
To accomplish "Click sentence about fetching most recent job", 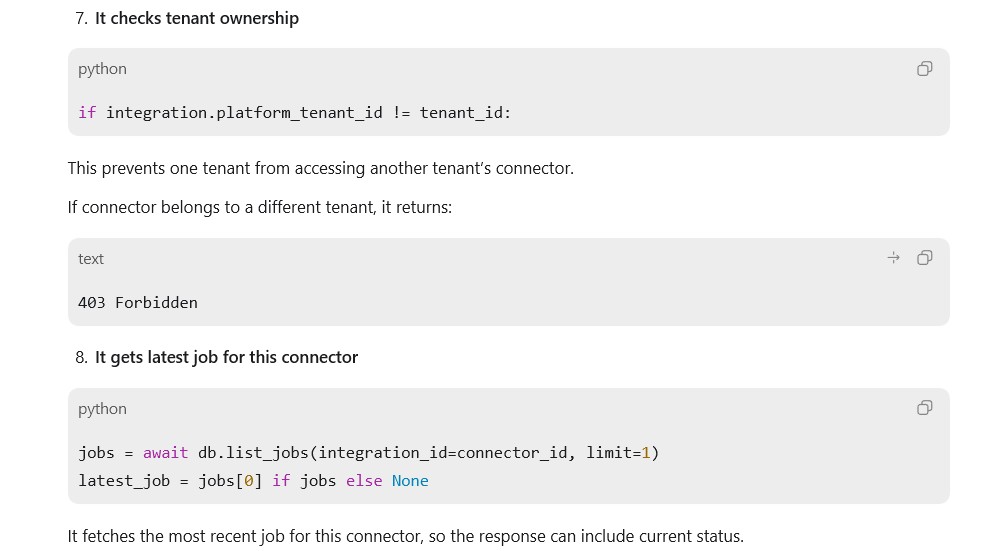I will (x=405, y=537).
